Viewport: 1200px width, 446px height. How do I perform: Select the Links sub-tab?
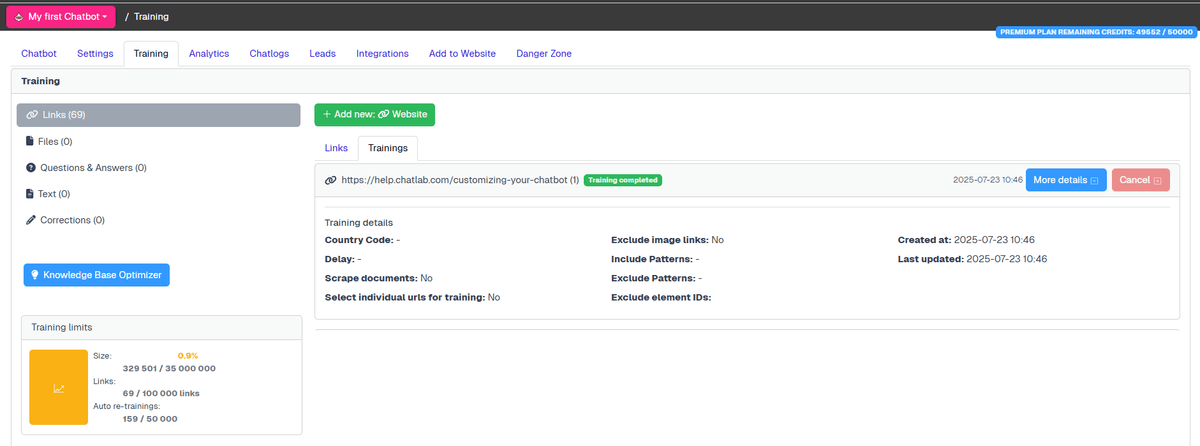point(336,148)
